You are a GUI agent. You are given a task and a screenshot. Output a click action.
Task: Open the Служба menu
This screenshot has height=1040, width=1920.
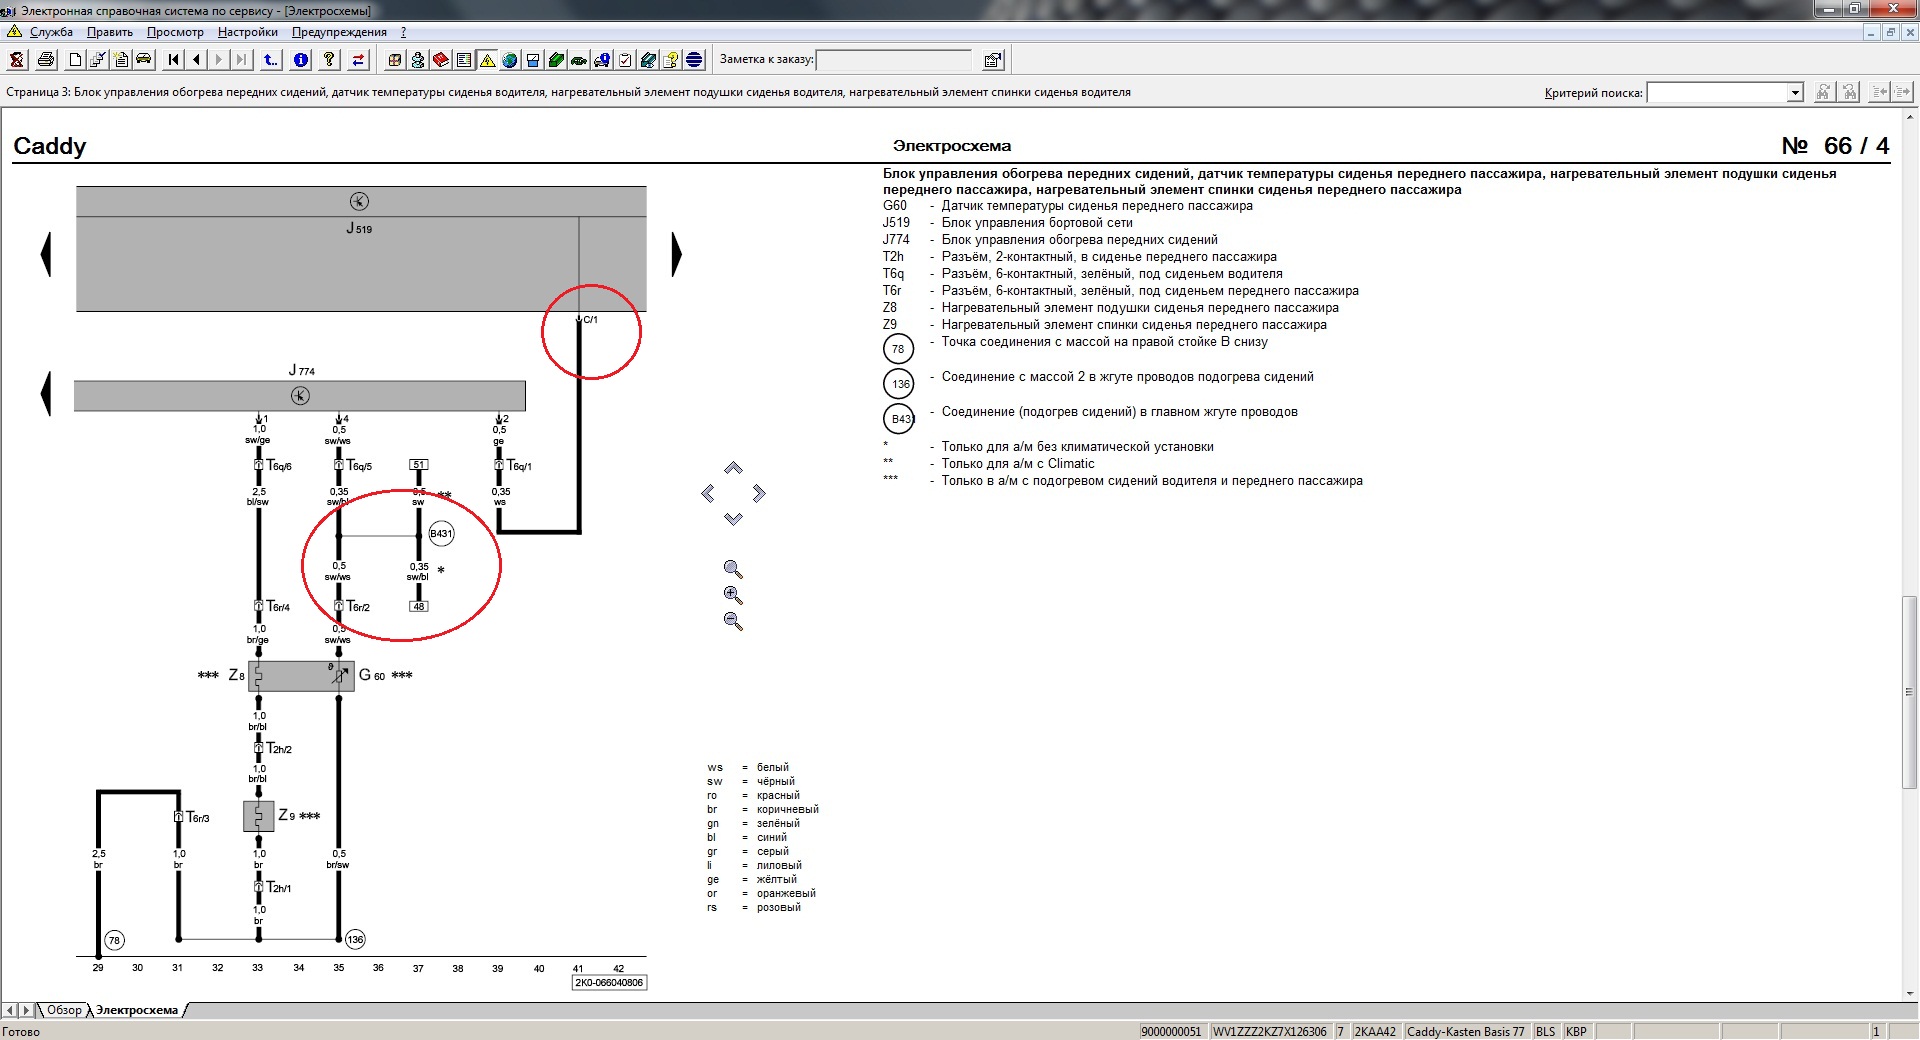[x=51, y=32]
